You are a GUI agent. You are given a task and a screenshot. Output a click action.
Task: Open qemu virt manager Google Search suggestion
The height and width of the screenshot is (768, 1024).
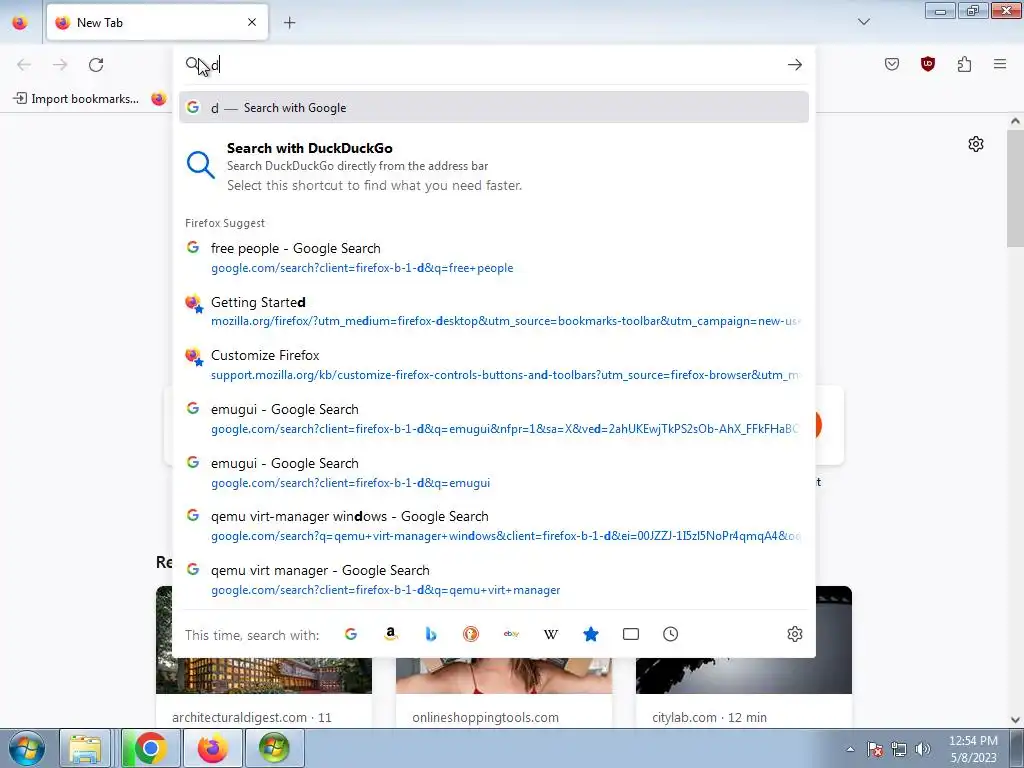pos(494,579)
